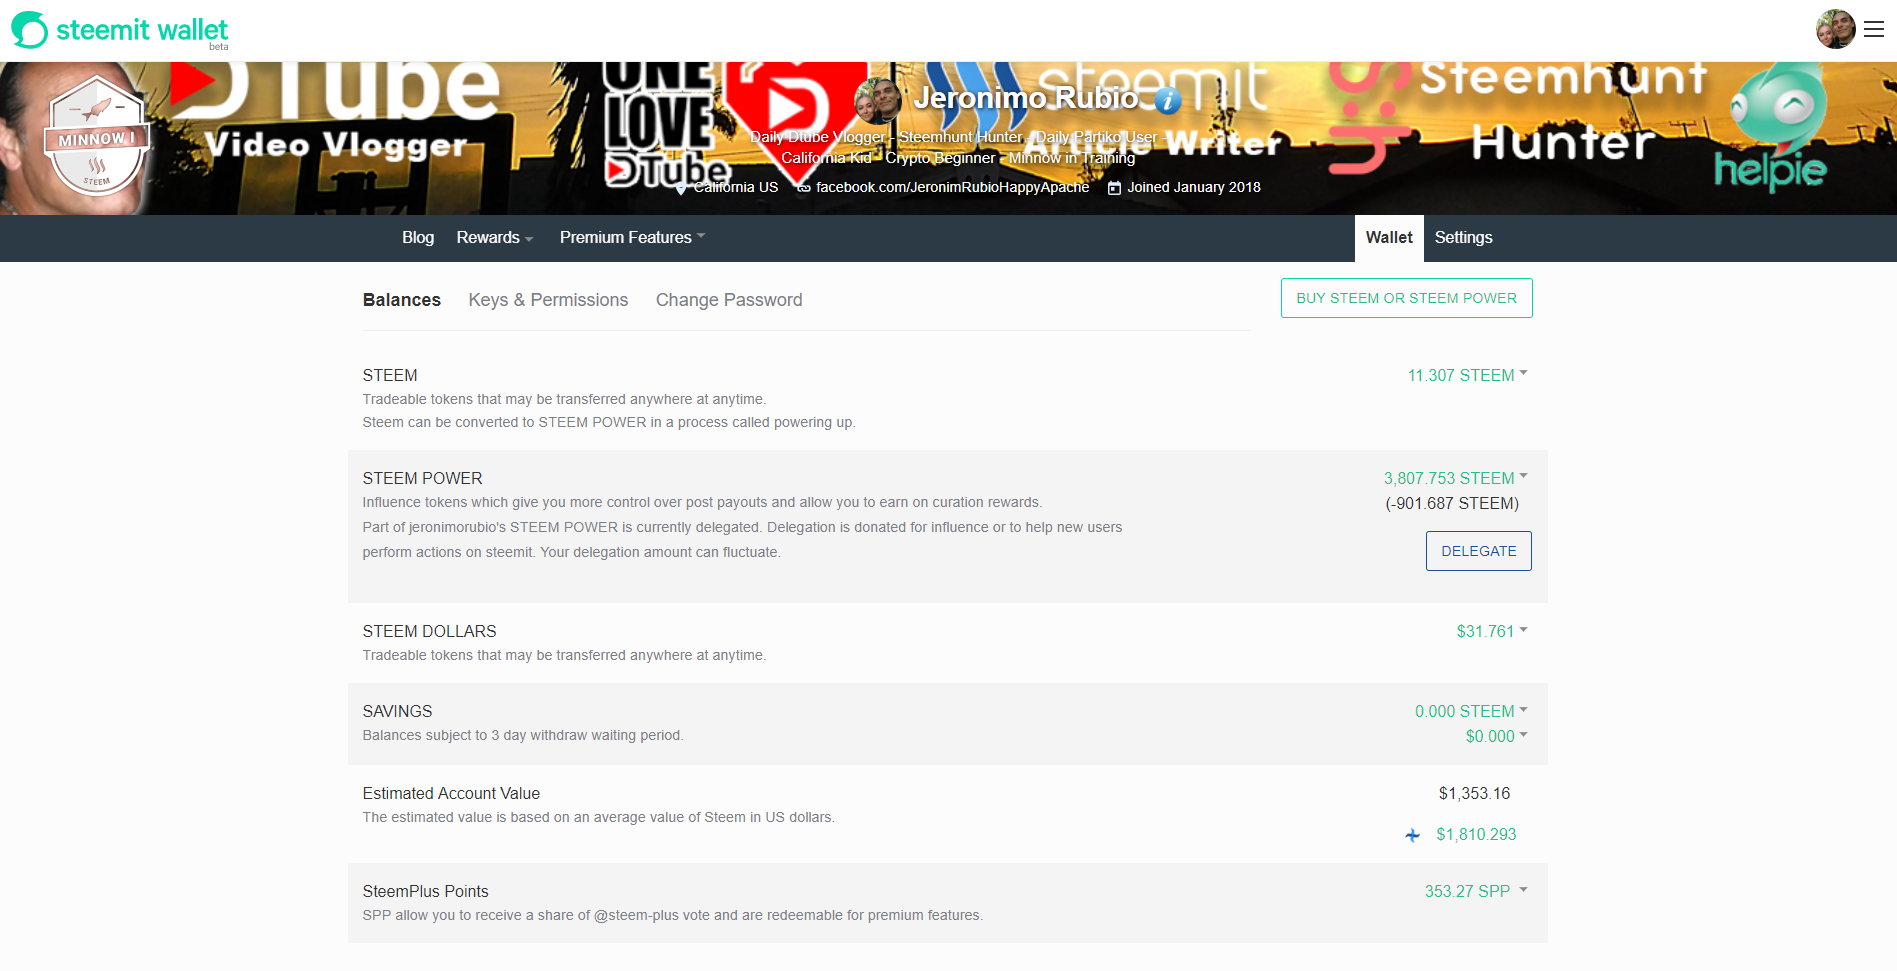Screen dimensions: 1897x971
Task: Select the Keys & Permissions tab
Action: [548, 300]
